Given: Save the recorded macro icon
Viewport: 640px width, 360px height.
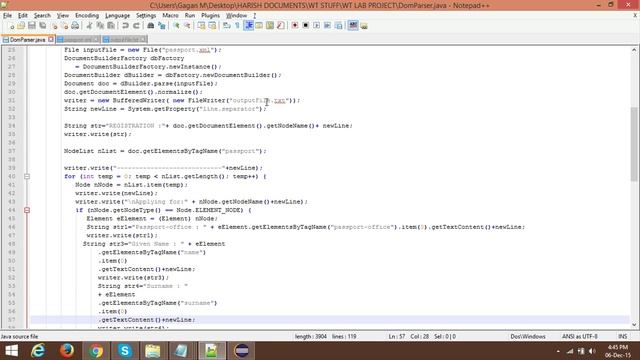Looking at the screenshot, I should pyautogui.click(x=338, y=26).
